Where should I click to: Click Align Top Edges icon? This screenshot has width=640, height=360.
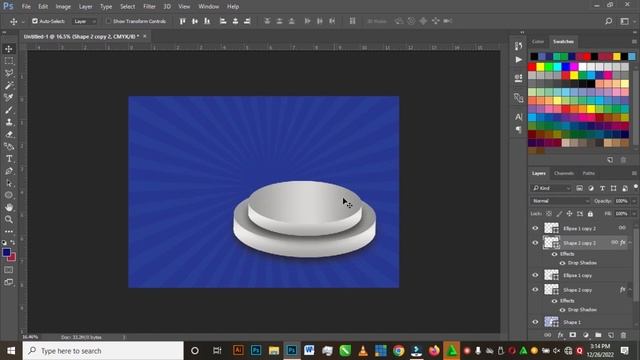coord(182,21)
